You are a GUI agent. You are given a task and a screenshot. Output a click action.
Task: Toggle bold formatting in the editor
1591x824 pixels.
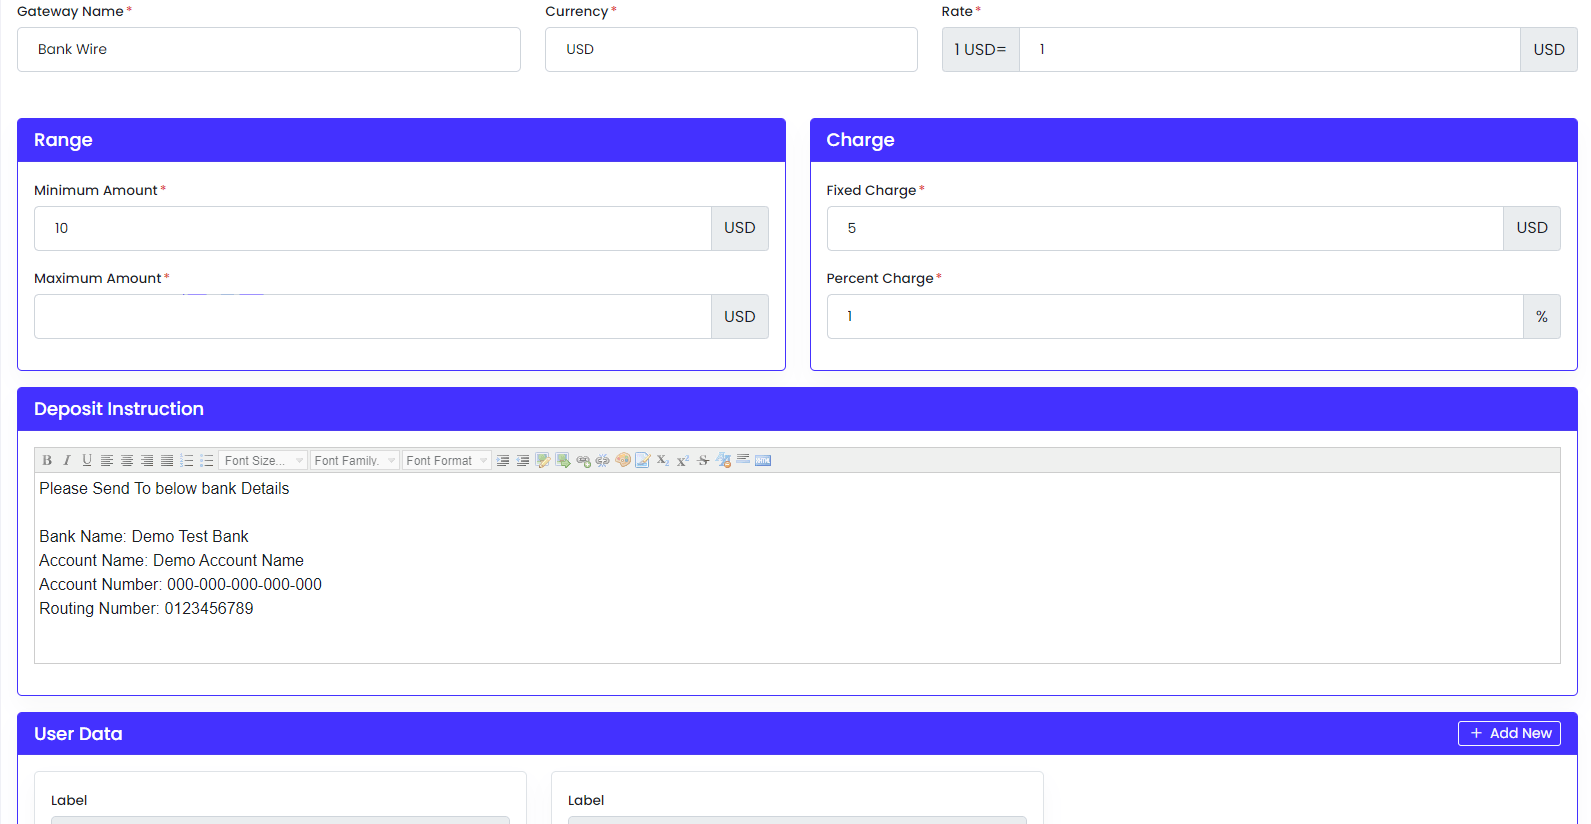click(47, 460)
